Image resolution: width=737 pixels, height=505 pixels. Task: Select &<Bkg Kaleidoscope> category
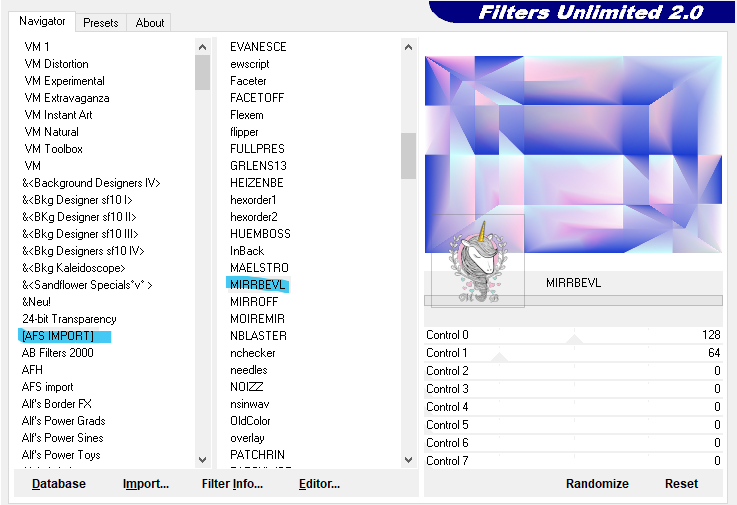point(74,268)
